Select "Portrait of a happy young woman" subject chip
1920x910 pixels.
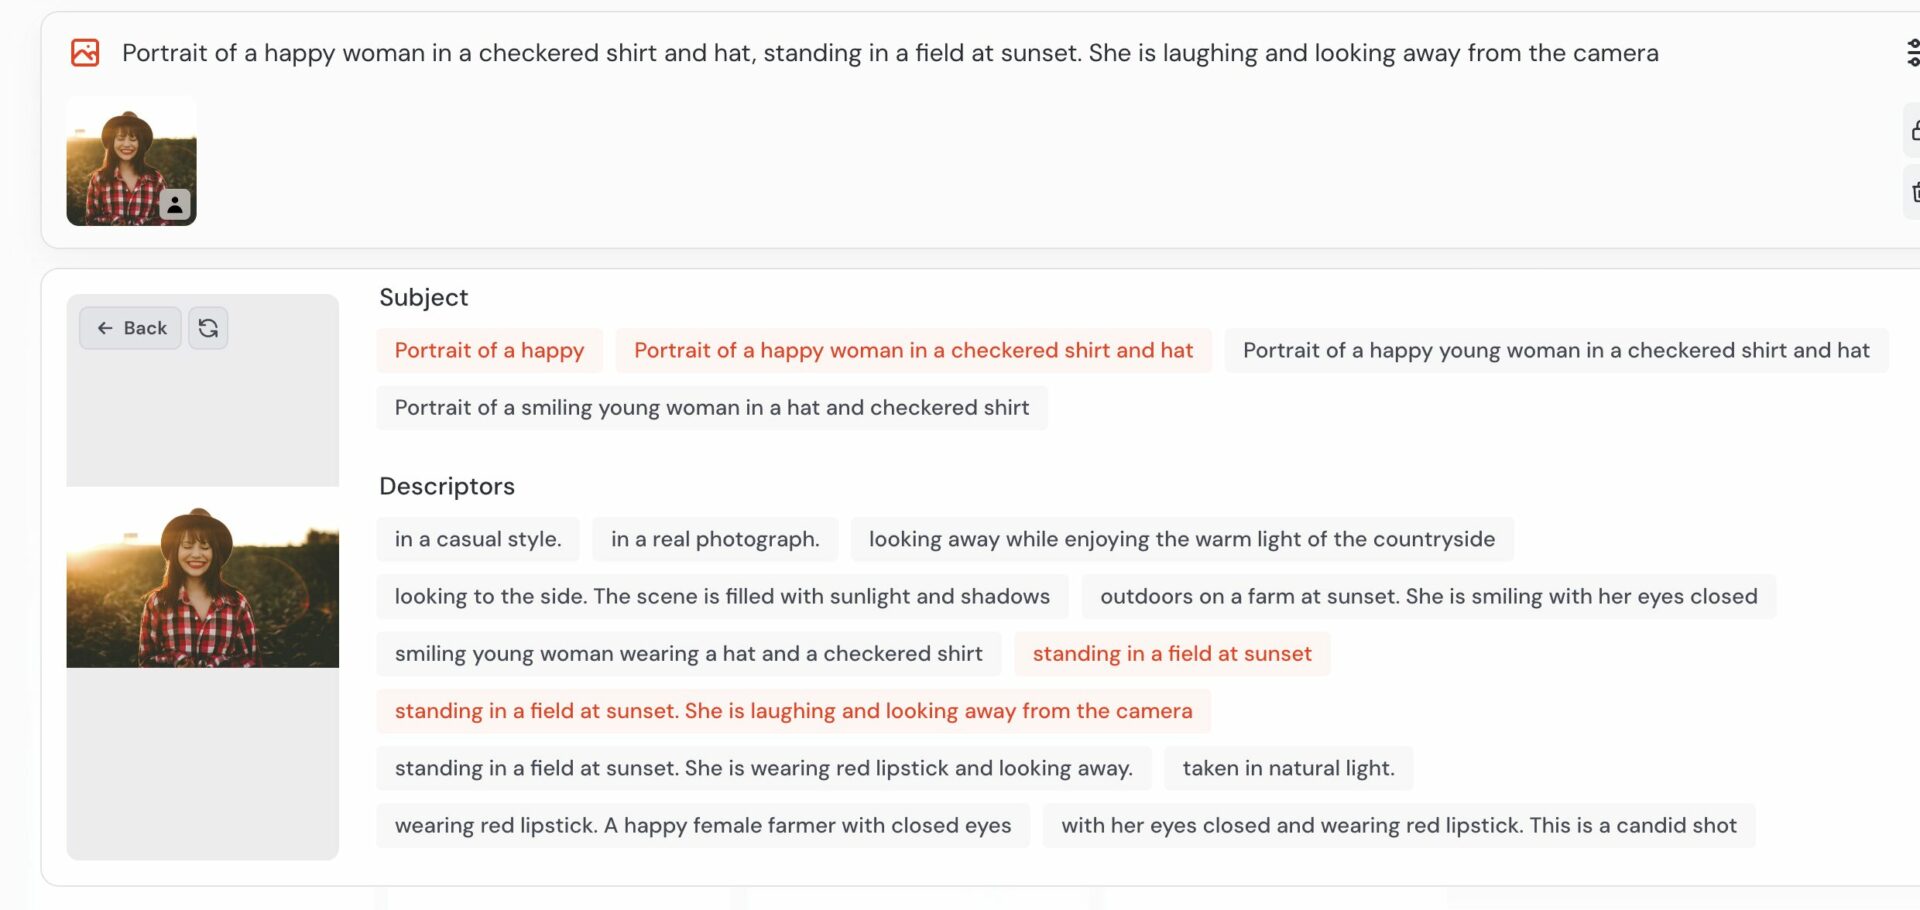click(x=1555, y=351)
